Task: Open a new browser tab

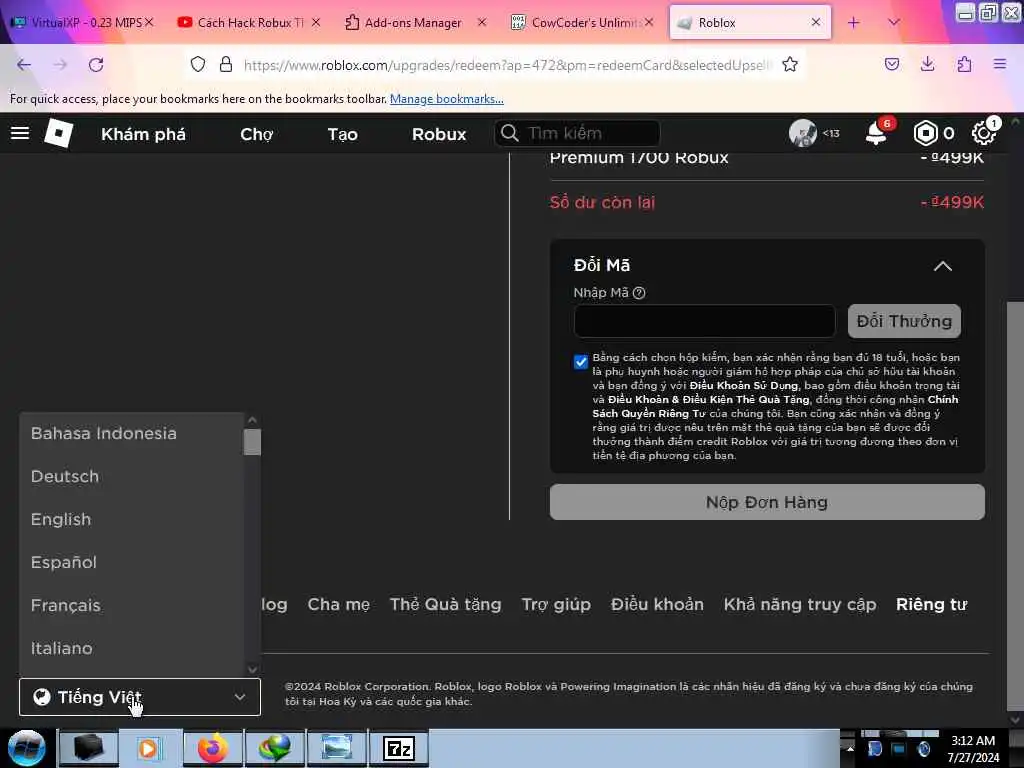Action: click(854, 23)
